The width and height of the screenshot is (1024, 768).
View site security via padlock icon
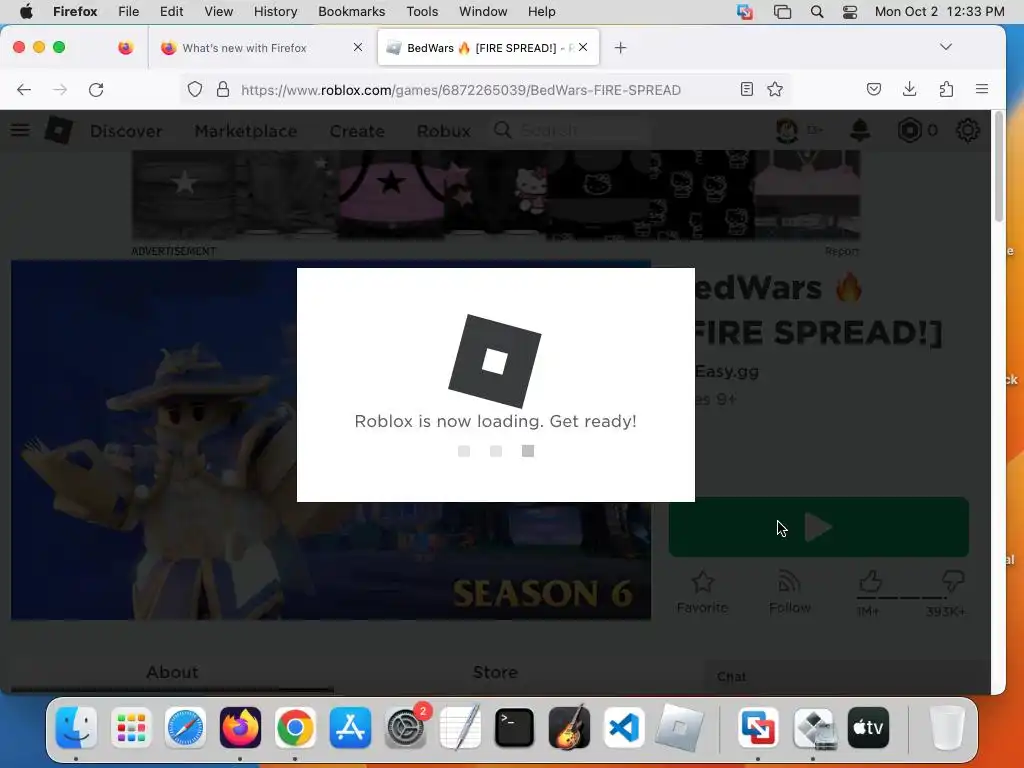223,89
